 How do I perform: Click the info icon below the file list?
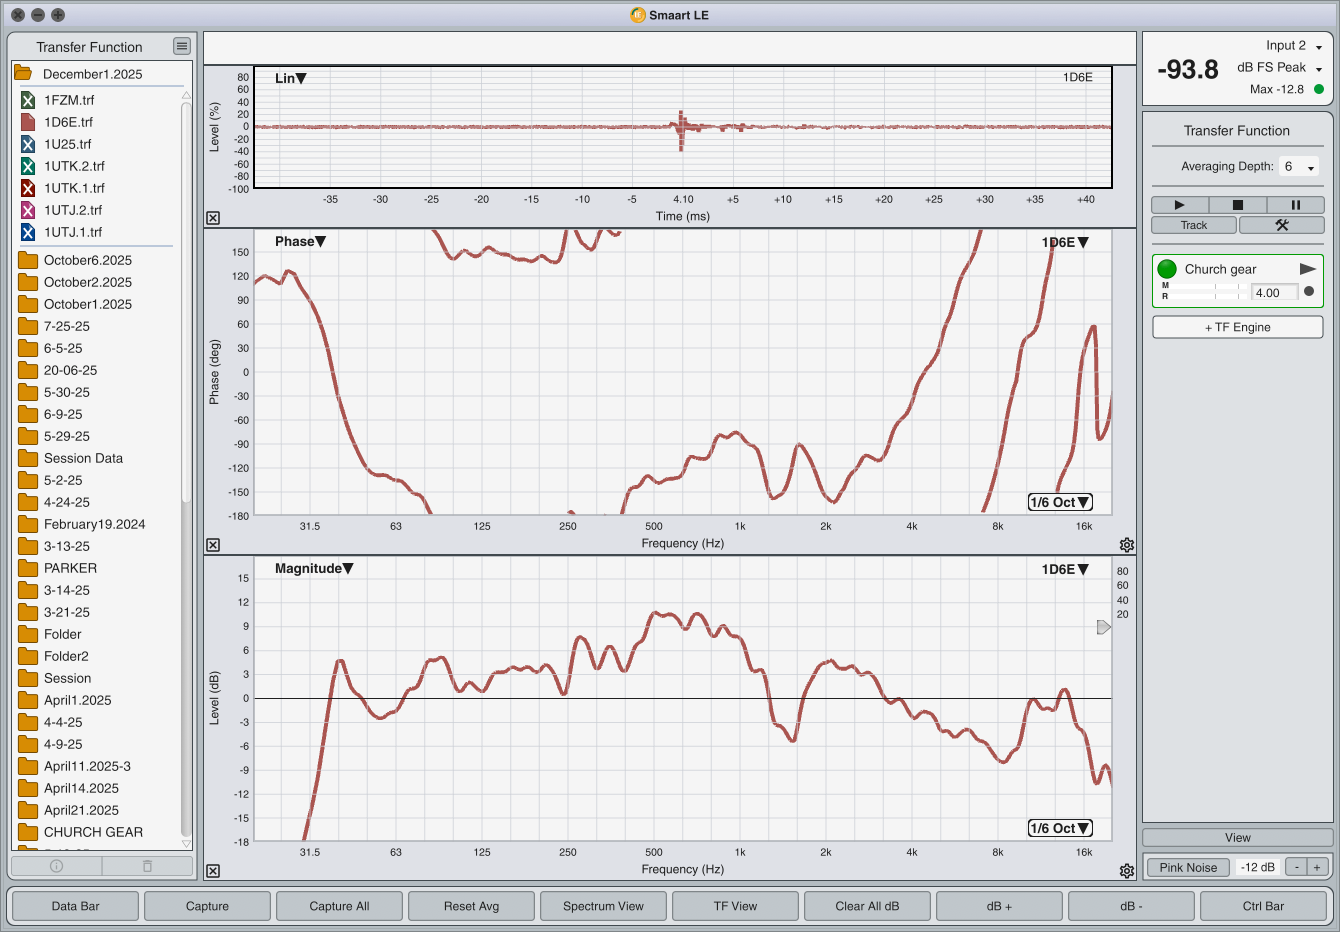click(57, 866)
